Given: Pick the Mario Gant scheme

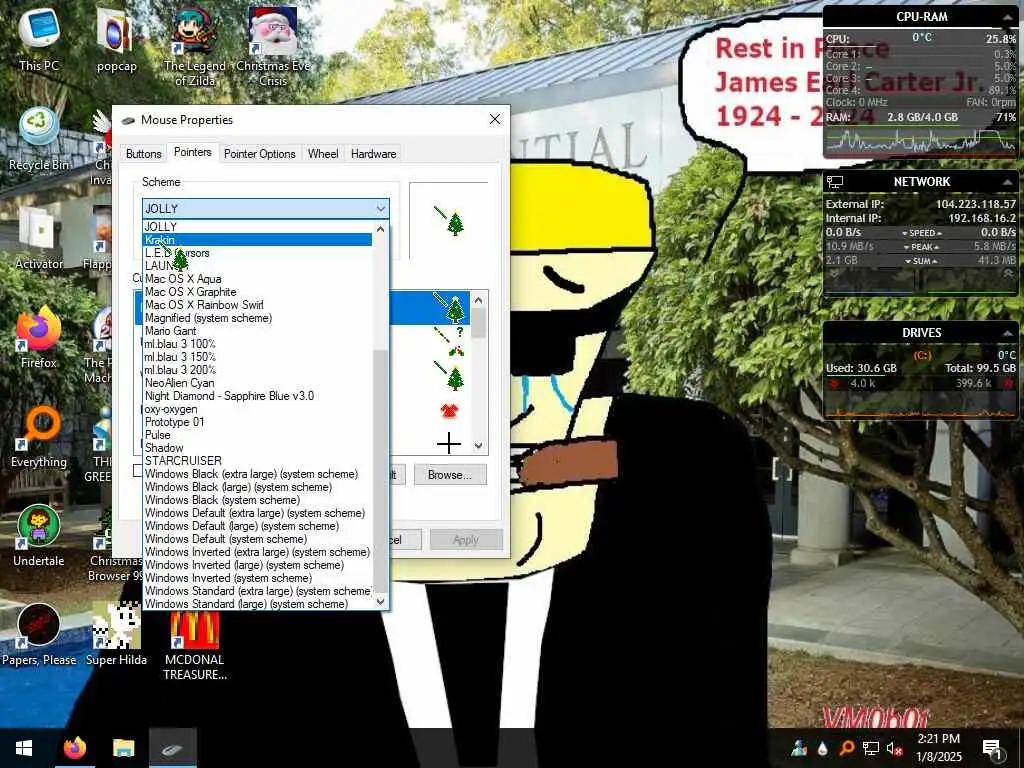Looking at the screenshot, I should (257, 331).
